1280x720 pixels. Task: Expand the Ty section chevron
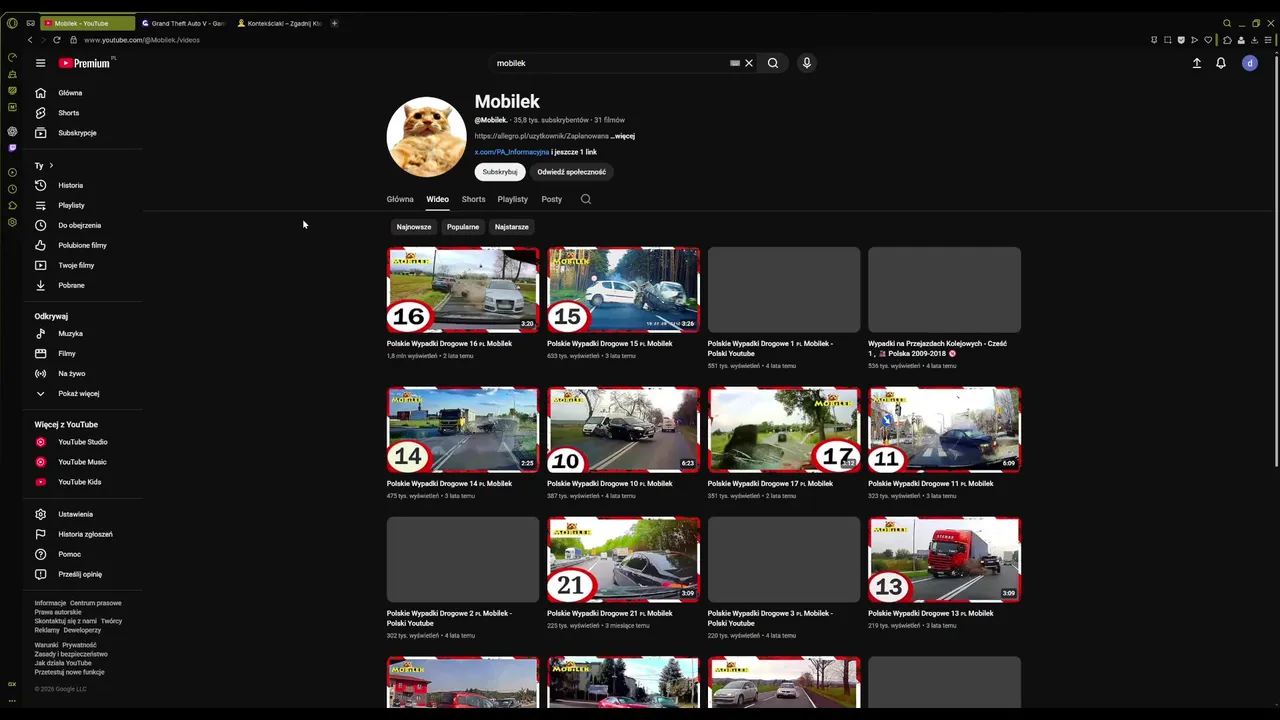pyautogui.click(x=51, y=165)
